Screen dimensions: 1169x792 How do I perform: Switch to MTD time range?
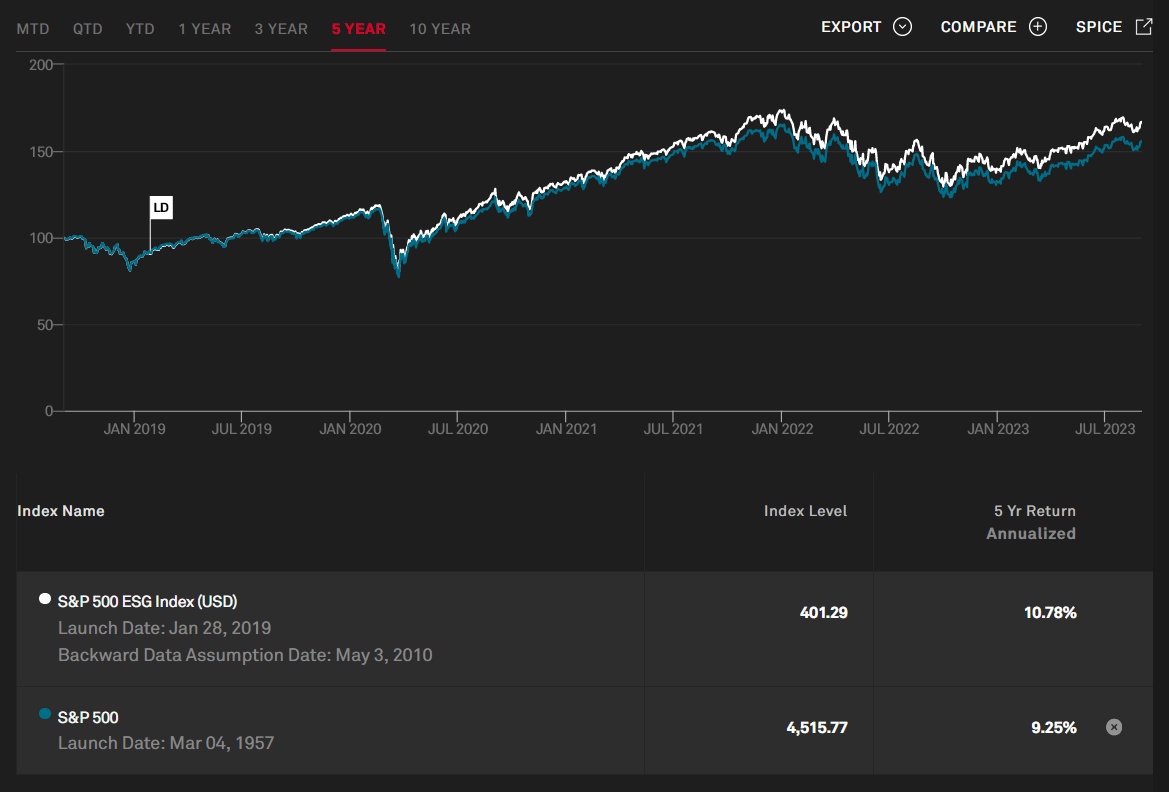point(34,29)
